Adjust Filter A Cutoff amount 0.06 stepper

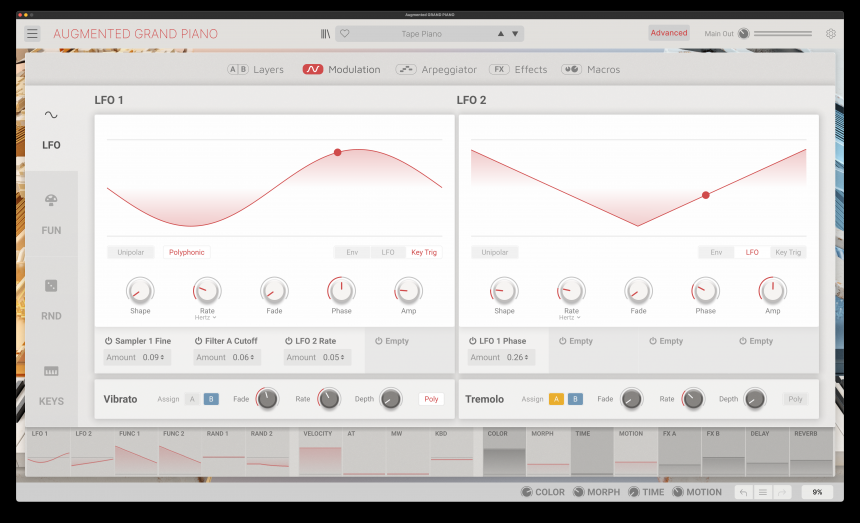(243, 357)
